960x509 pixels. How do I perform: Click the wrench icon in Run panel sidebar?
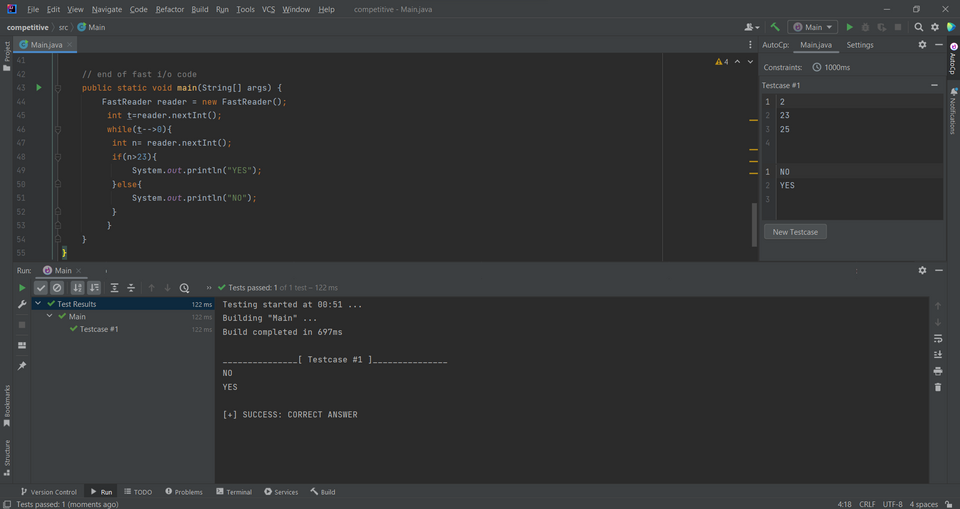point(22,304)
